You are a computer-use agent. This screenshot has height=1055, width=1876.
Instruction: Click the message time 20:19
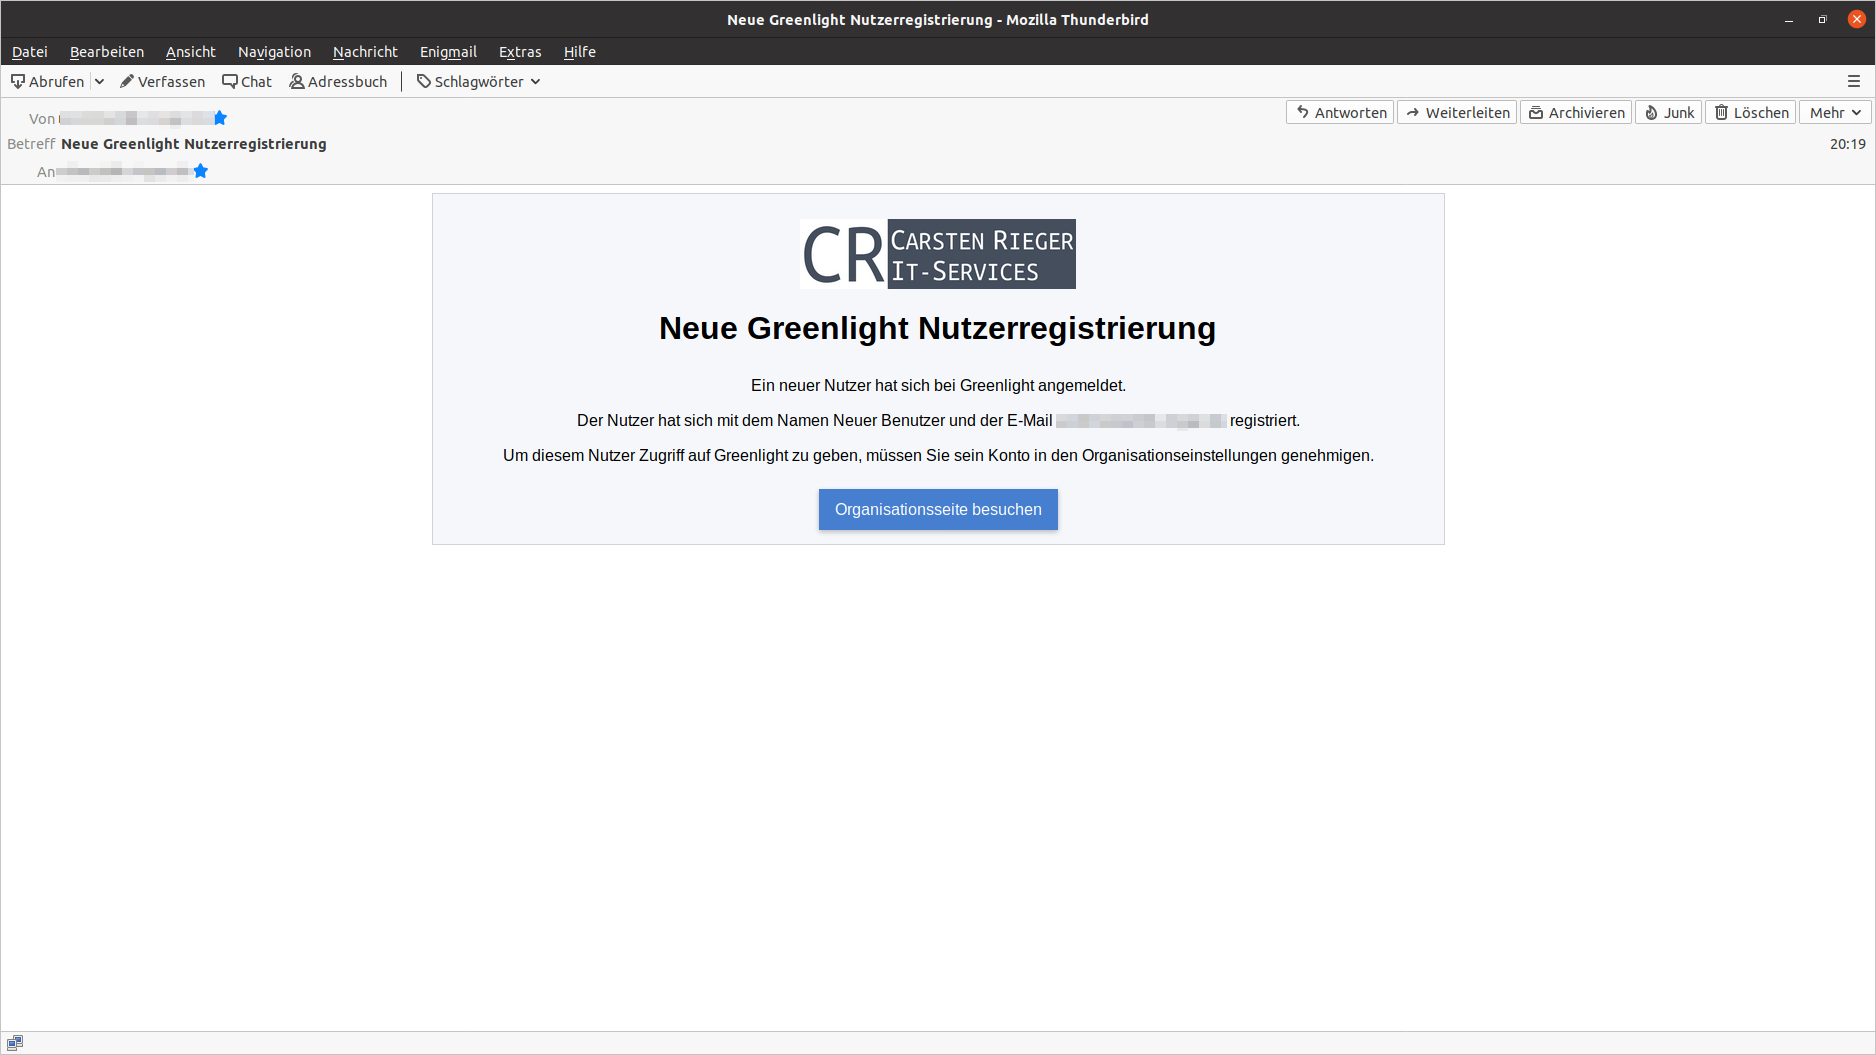coord(1847,144)
